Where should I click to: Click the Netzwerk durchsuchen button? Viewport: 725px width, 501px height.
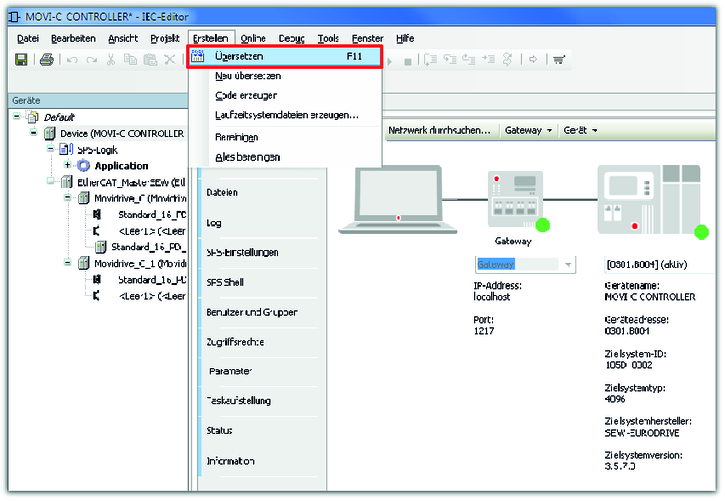[439, 130]
